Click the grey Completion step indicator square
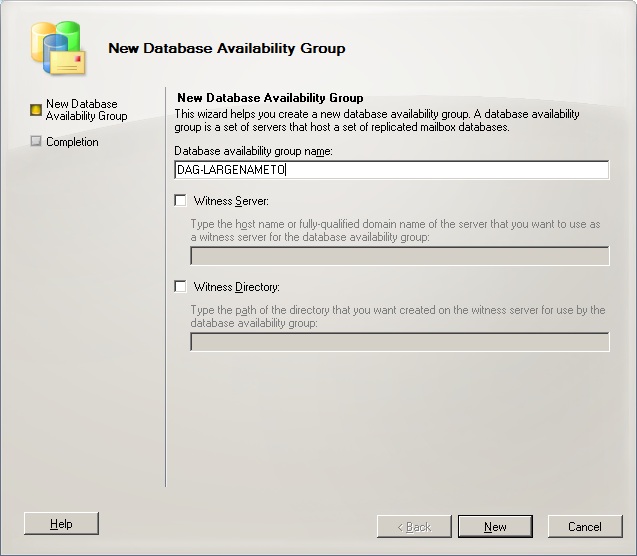Image resolution: width=637 pixels, height=556 pixels. point(37,142)
